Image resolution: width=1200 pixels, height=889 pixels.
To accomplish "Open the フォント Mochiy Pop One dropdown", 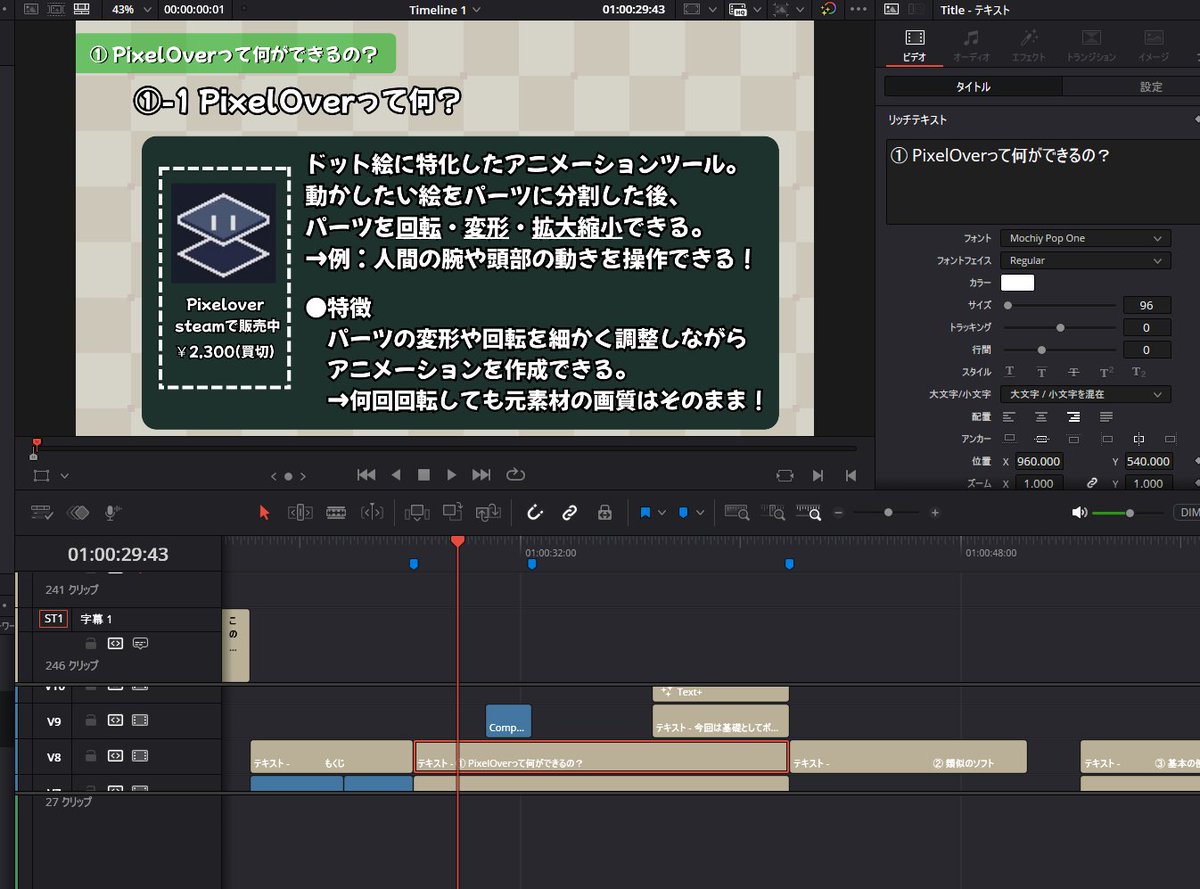I will pyautogui.click(x=1085, y=238).
